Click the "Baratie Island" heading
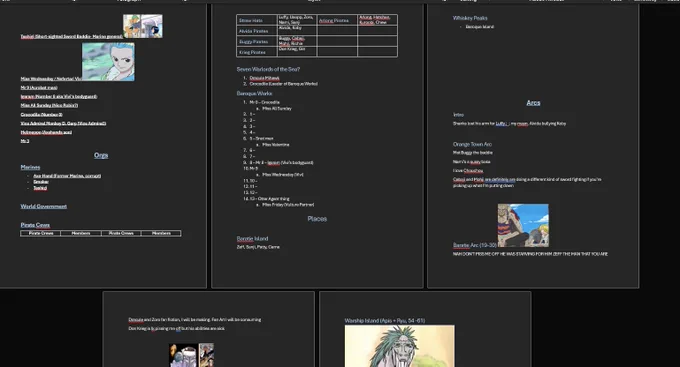This screenshot has height=367, width=680. 252,239
